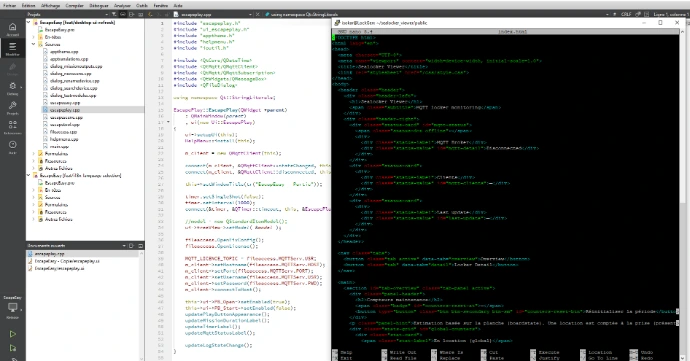This screenshot has height=361, width=690.
Task: Select Autres fichiers in second project
Action: (x=59, y=219)
